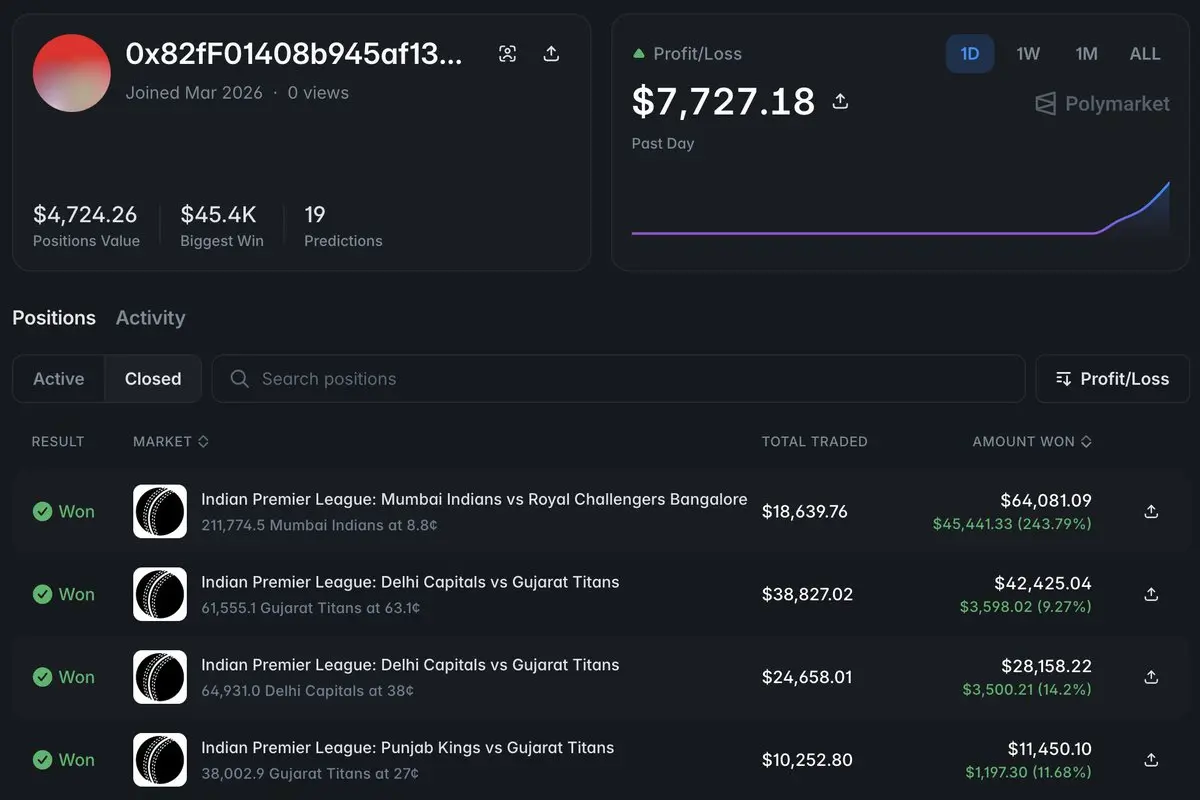1200x800 pixels.
Task: Select the ALL profit range
Action: [1145, 54]
